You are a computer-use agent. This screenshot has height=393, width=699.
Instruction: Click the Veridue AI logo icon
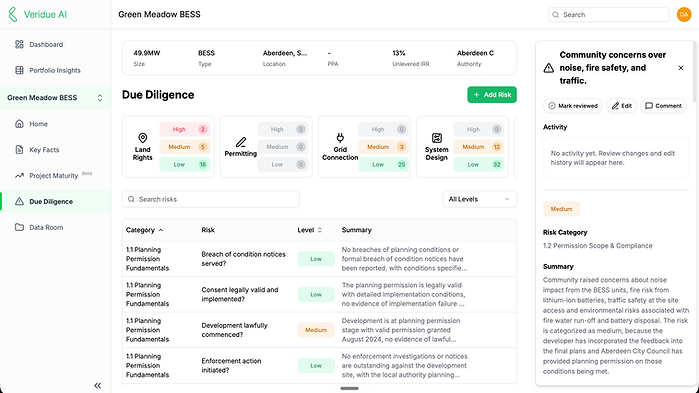13,15
